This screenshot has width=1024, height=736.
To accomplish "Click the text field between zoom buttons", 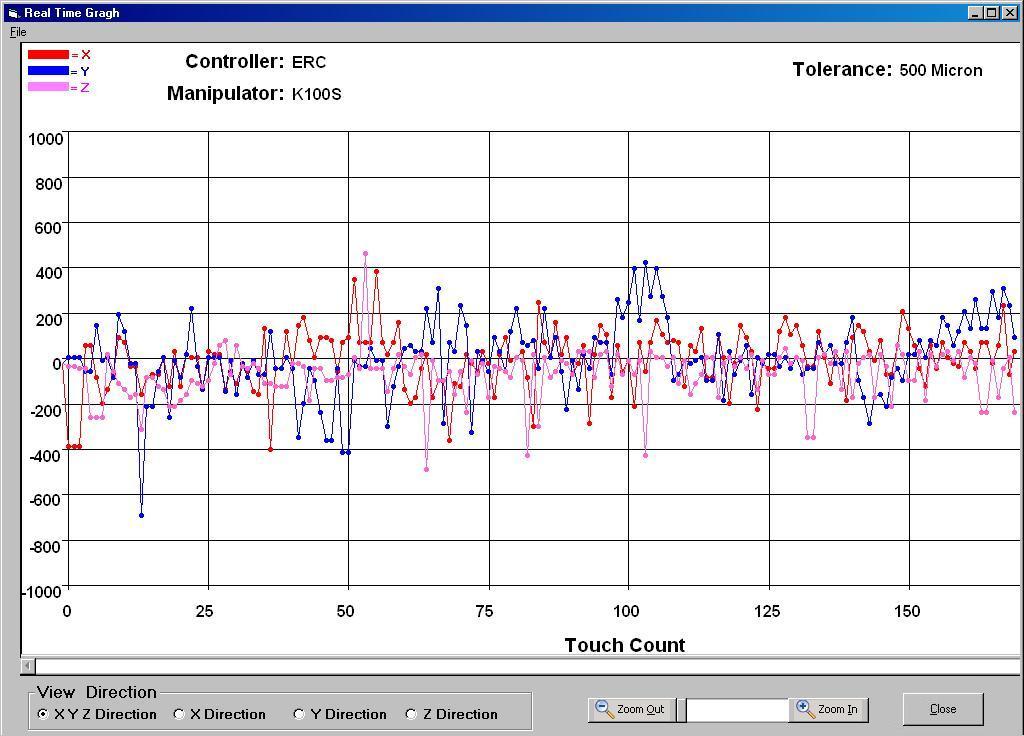I will pos(737,710).
